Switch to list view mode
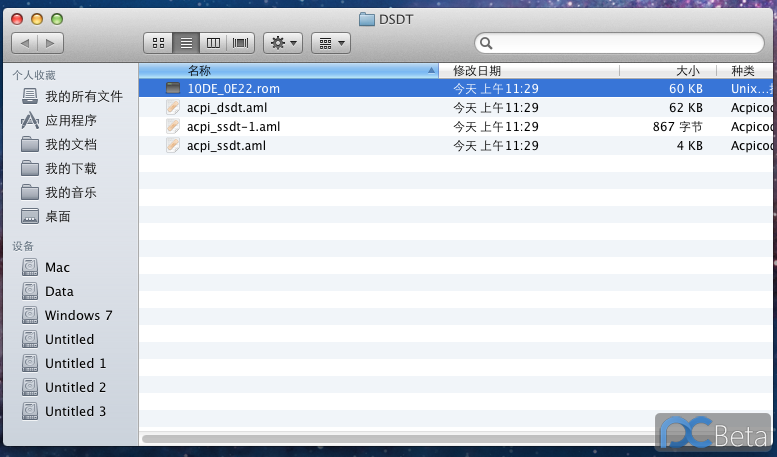Image resolution: width=777 pixels, height=457 pixels. tap(186, 43)
